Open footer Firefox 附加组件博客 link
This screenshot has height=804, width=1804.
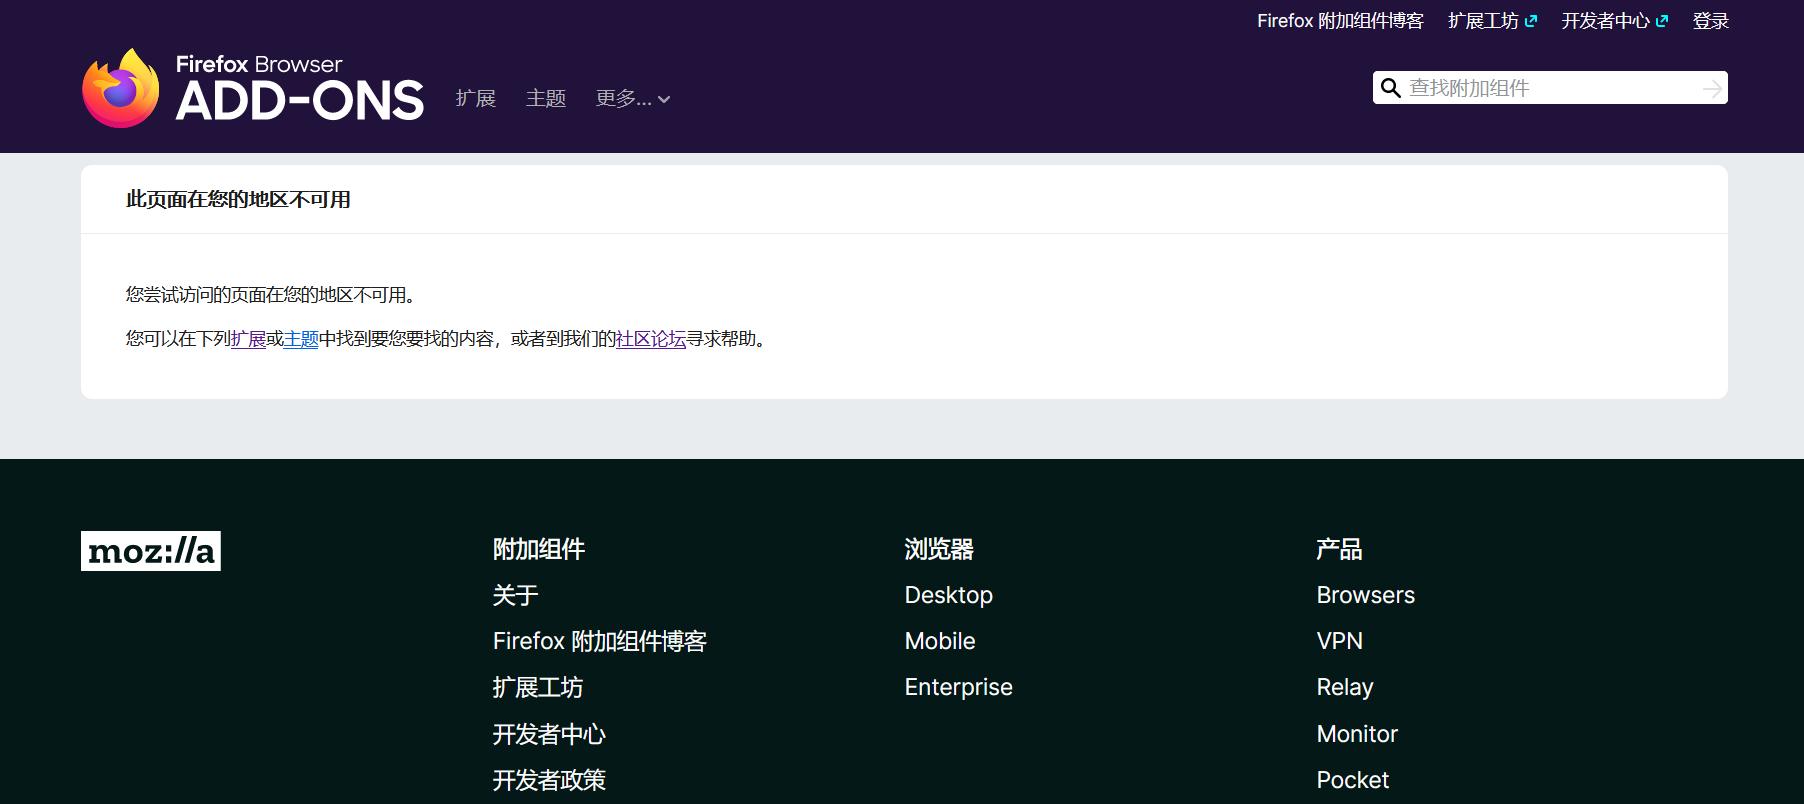pyautogui.click(x=600, y=641)
